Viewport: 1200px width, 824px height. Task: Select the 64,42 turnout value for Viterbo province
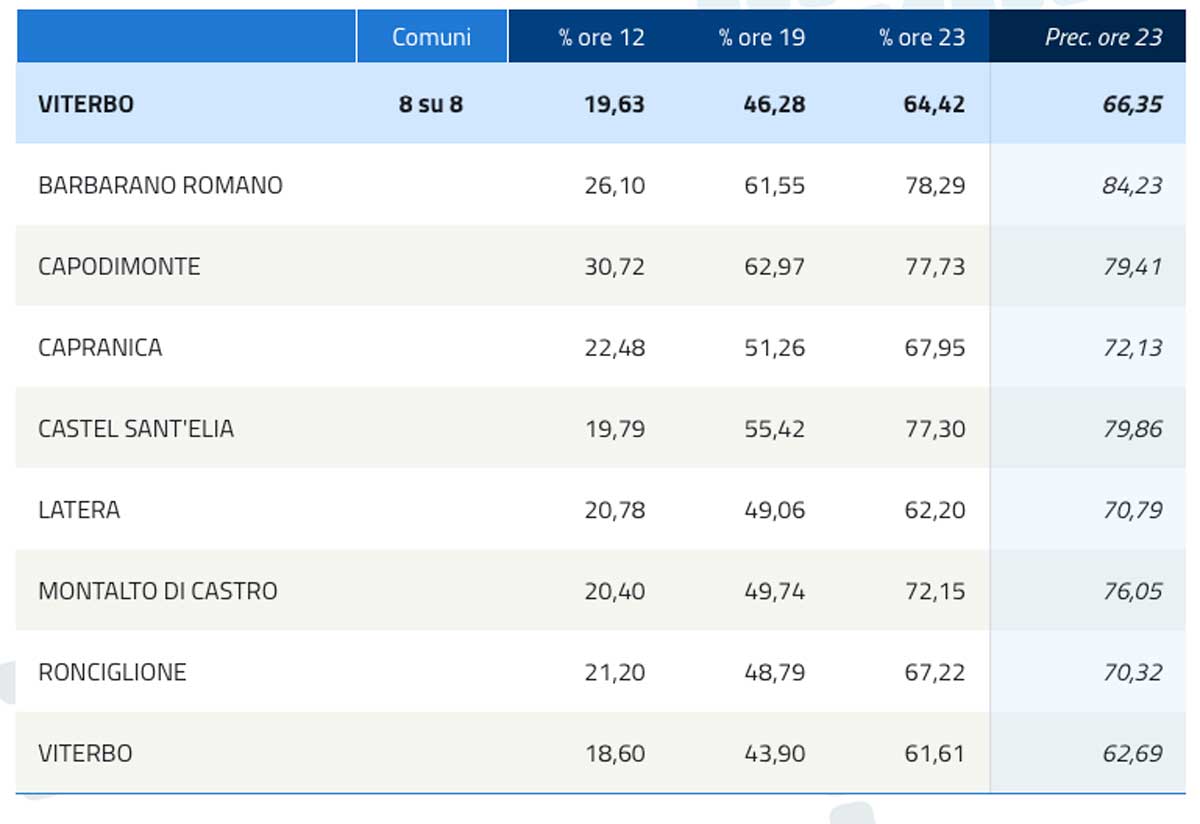934,104
